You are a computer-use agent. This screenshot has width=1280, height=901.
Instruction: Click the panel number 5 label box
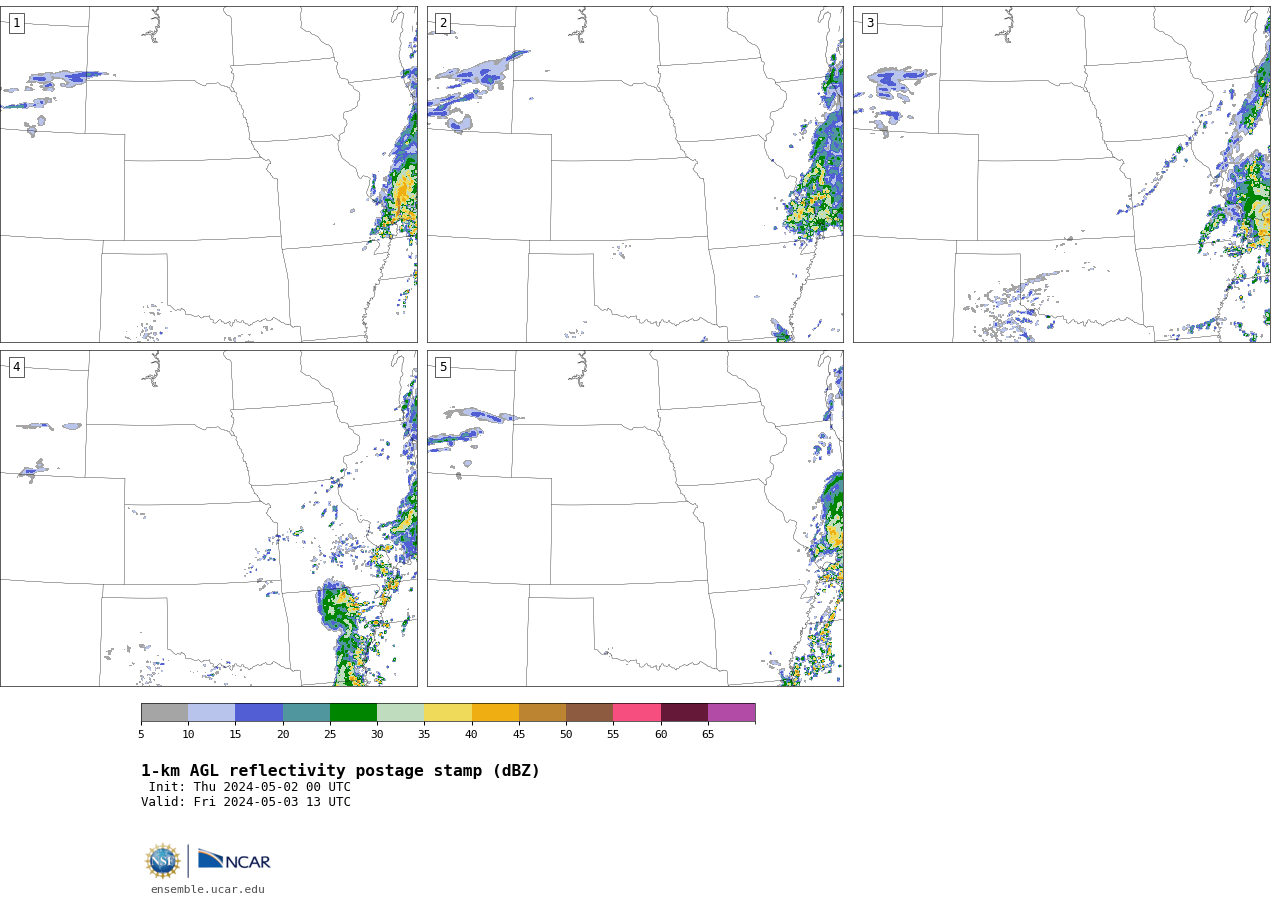click(443, 367)
